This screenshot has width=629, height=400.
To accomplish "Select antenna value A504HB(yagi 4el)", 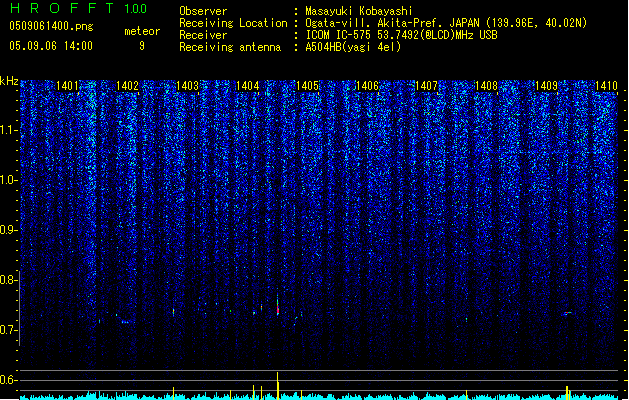I will point(353,47).
